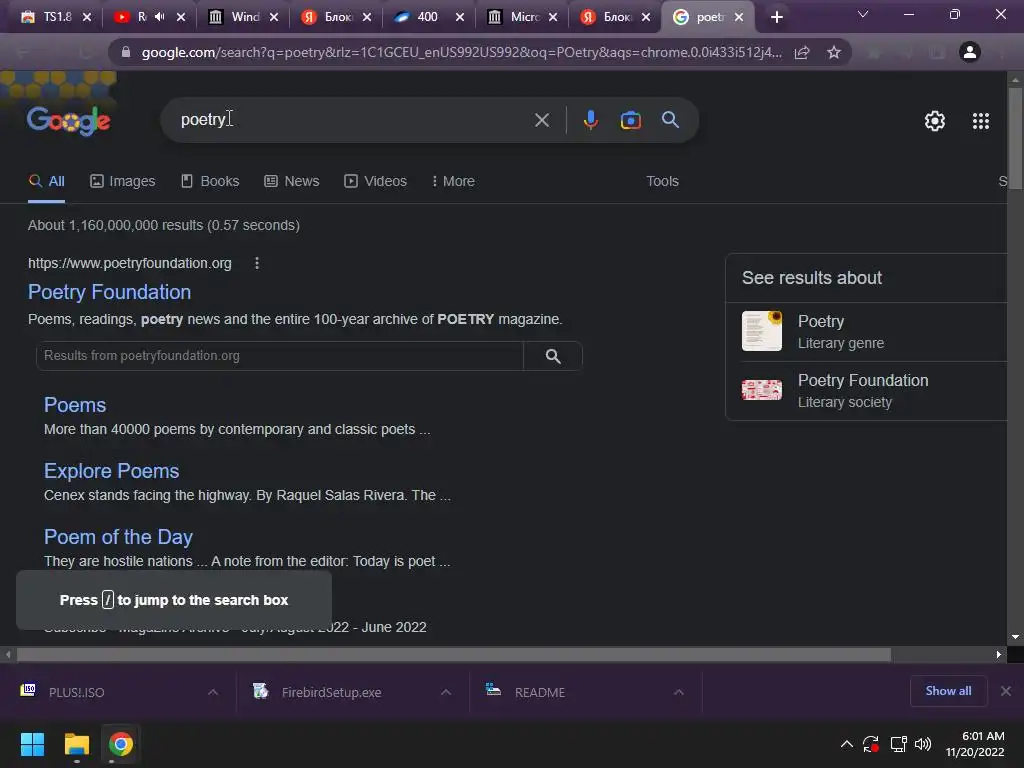
Task: Start voice search with the microphone icon
Action: pyautogui.click(x=590, y=120)
